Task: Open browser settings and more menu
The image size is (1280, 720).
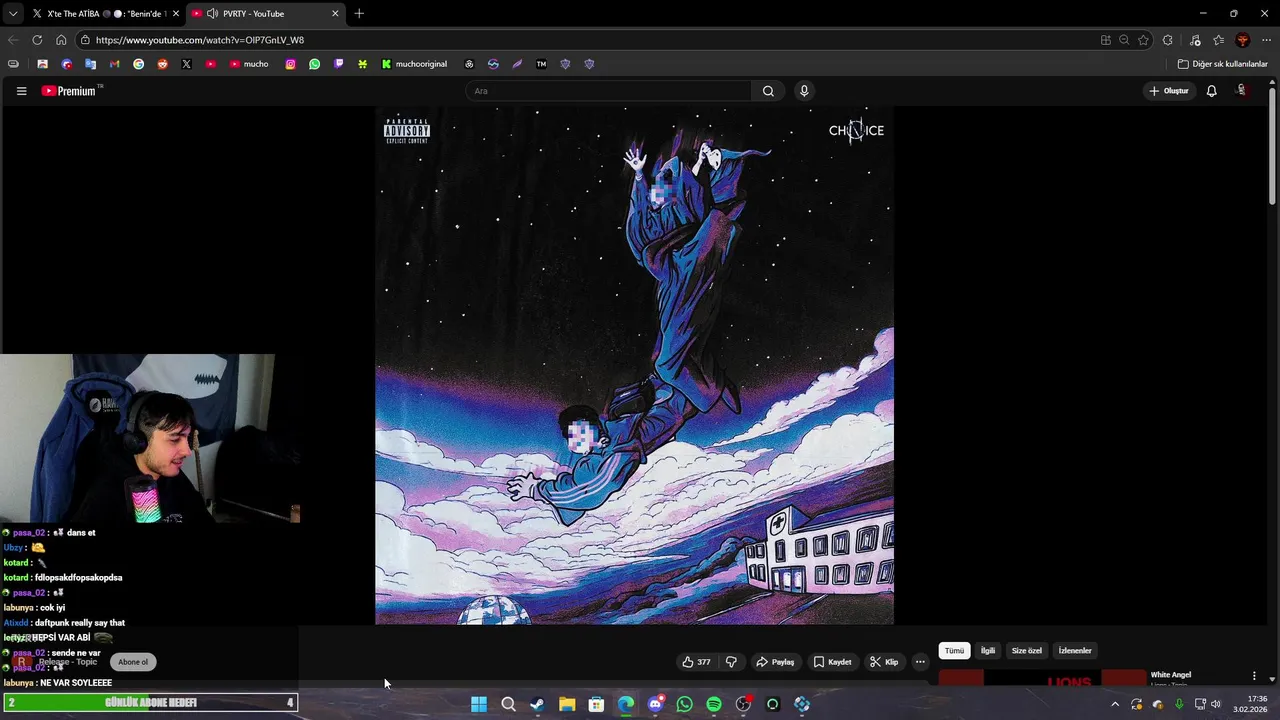Action: [x=1266, y=40]
